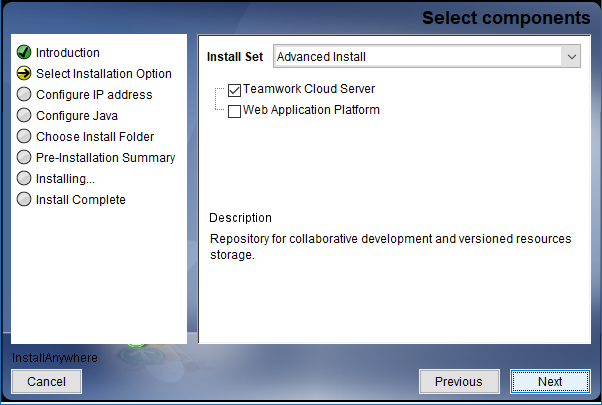This screenshot has height=405, width=602.
Task: Open the Install Set dropdown arrow
Action: coord(571,57)
